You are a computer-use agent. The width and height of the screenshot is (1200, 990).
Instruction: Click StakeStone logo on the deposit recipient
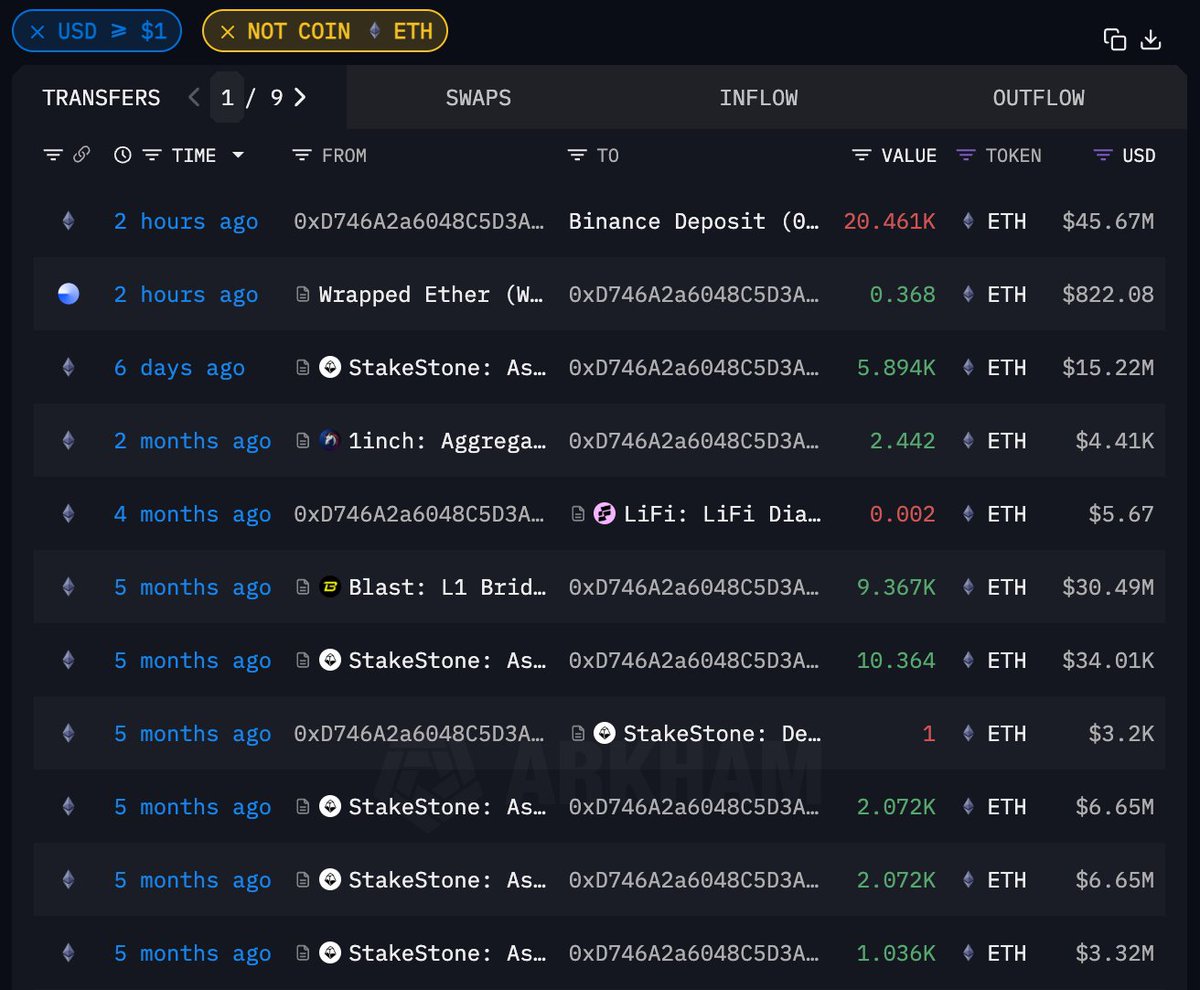(x=605, y=733)
